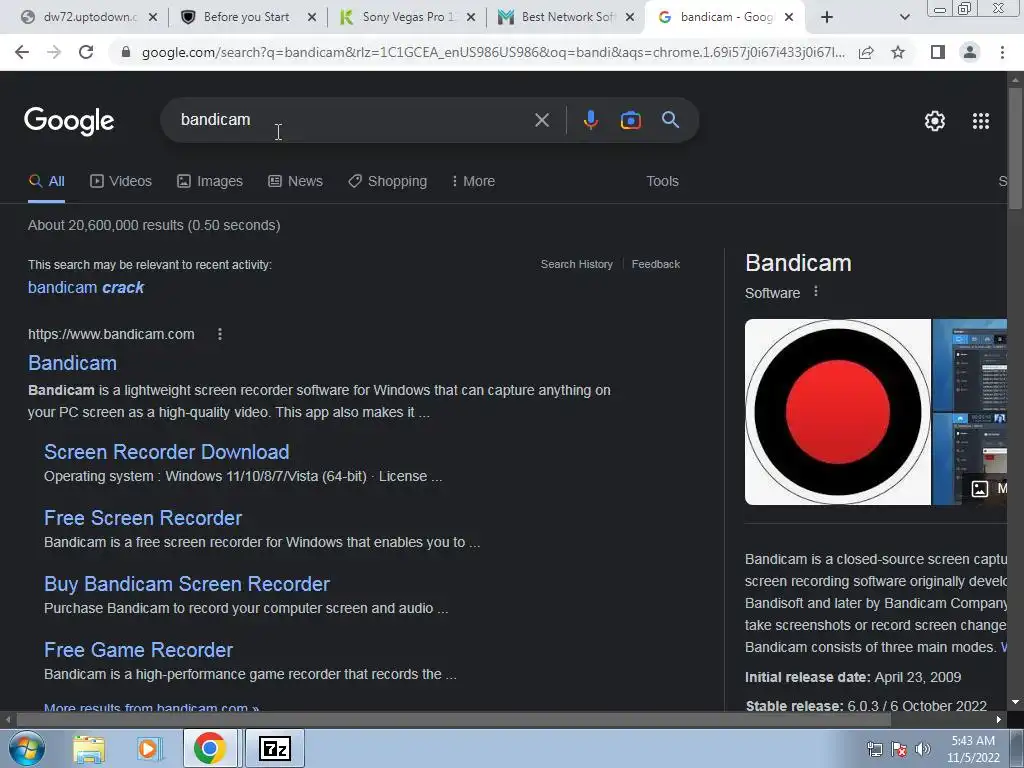The width and height of the screenshot is (1024, 768).
Task: Select the All results filter
Action: pos(46,182)
